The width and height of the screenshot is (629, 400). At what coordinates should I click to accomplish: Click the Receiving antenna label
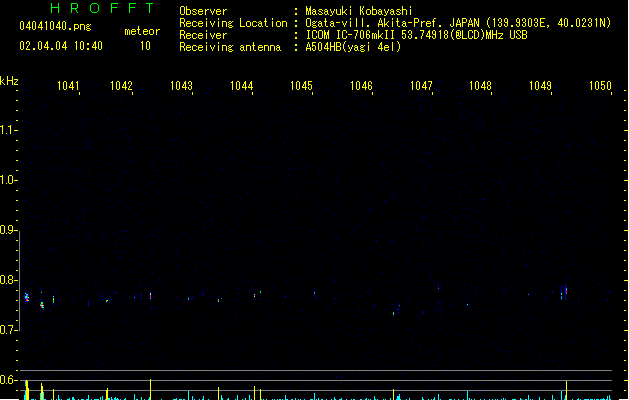(x=230, y=47)
